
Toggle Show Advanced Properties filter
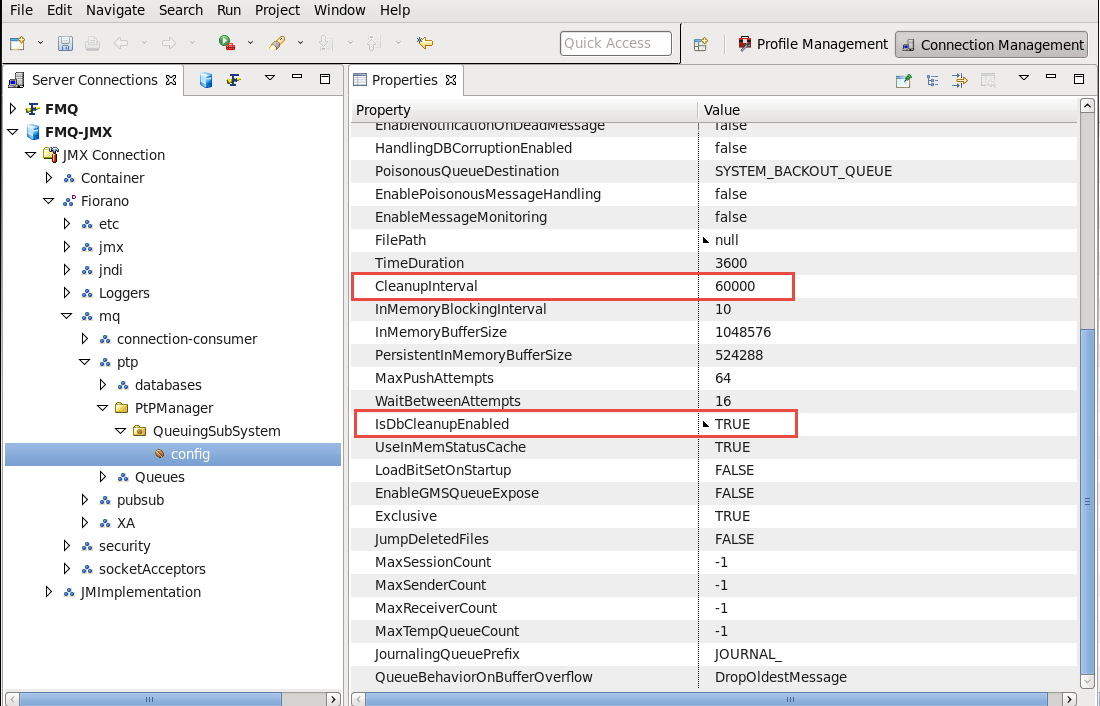click(960, 80)
